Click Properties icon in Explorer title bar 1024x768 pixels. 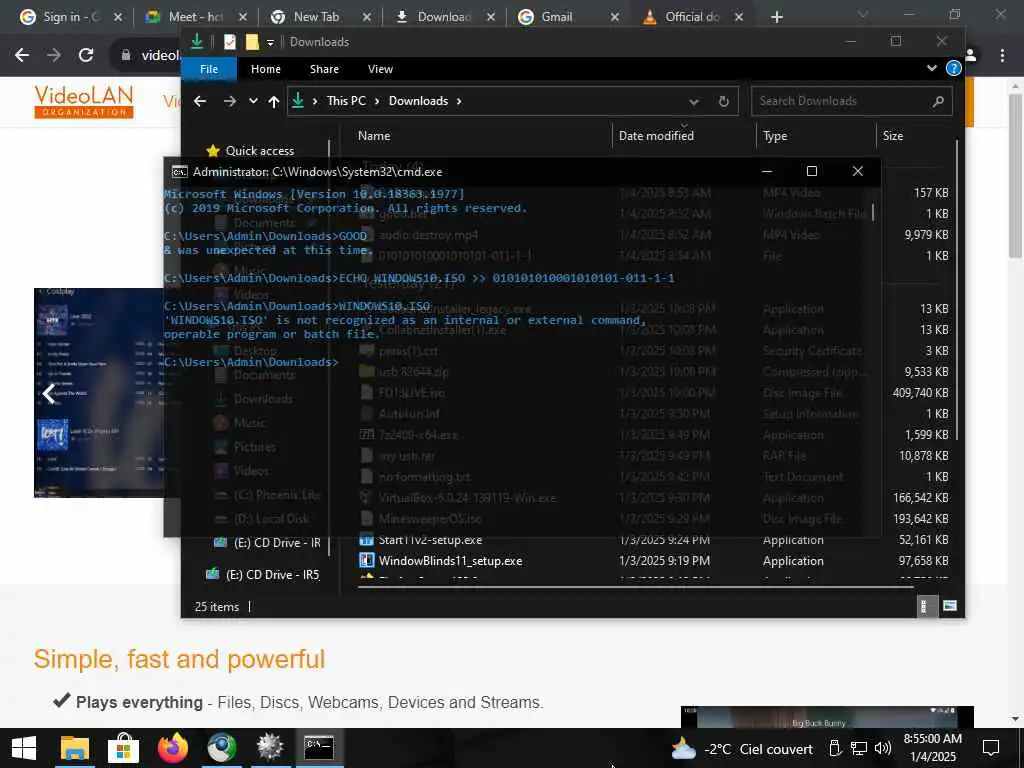point(229,42)
